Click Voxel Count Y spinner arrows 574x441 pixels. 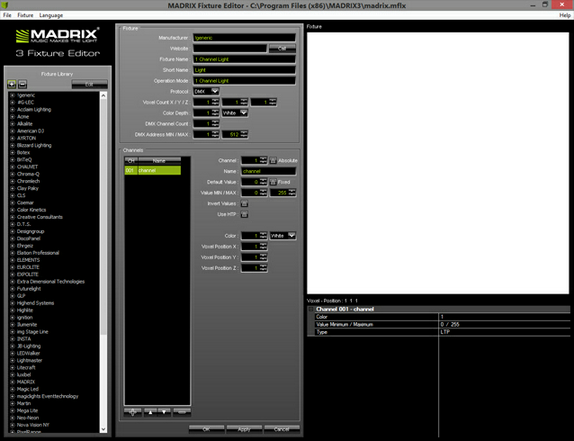point(244,102)
